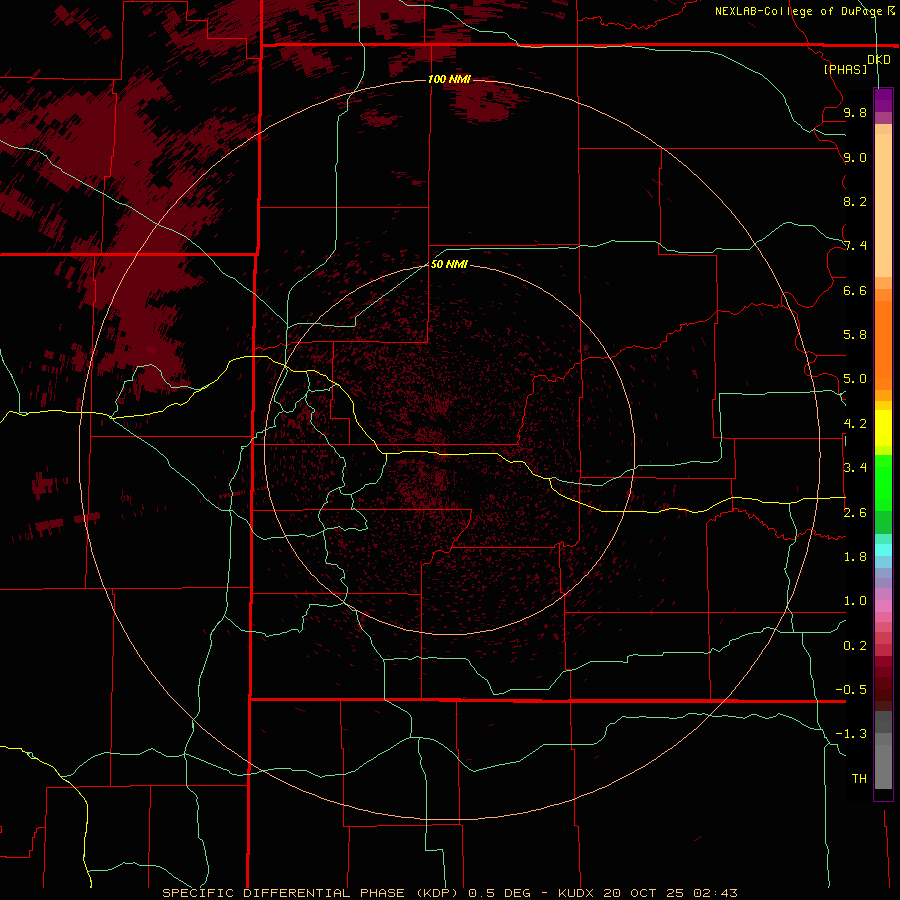
Task: Click SPECIFIC DIFFERENTIAL PHASE (KDP) caption text
Action: [x=310, y=893]
